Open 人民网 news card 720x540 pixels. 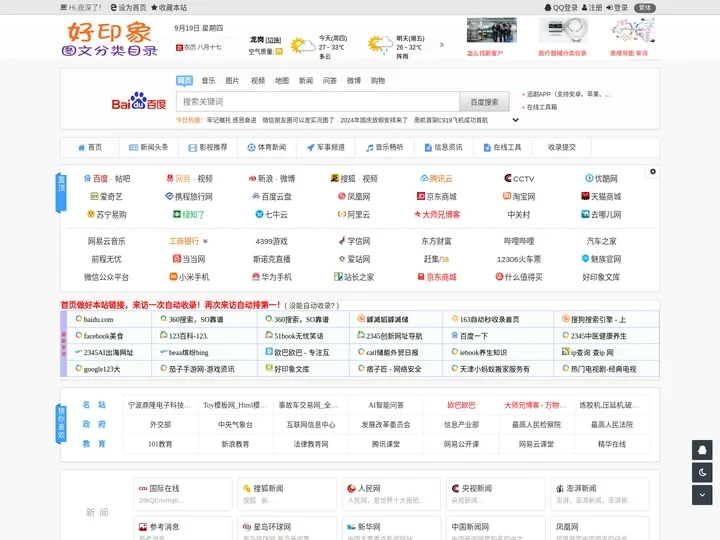[x=391, y=494]
